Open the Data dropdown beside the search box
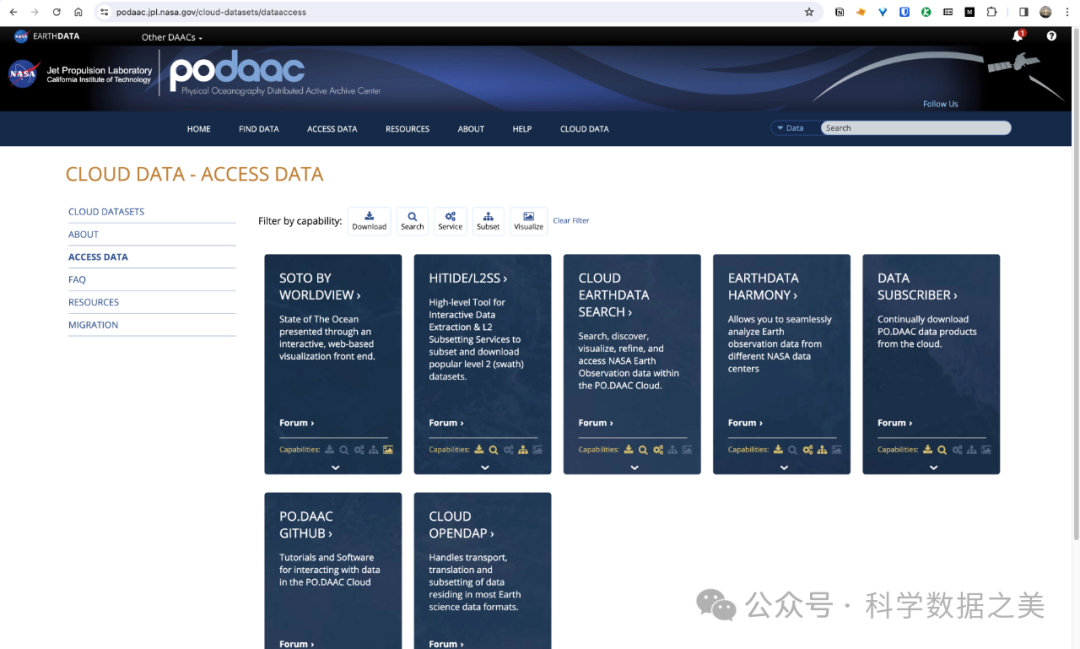 (790, 128)
